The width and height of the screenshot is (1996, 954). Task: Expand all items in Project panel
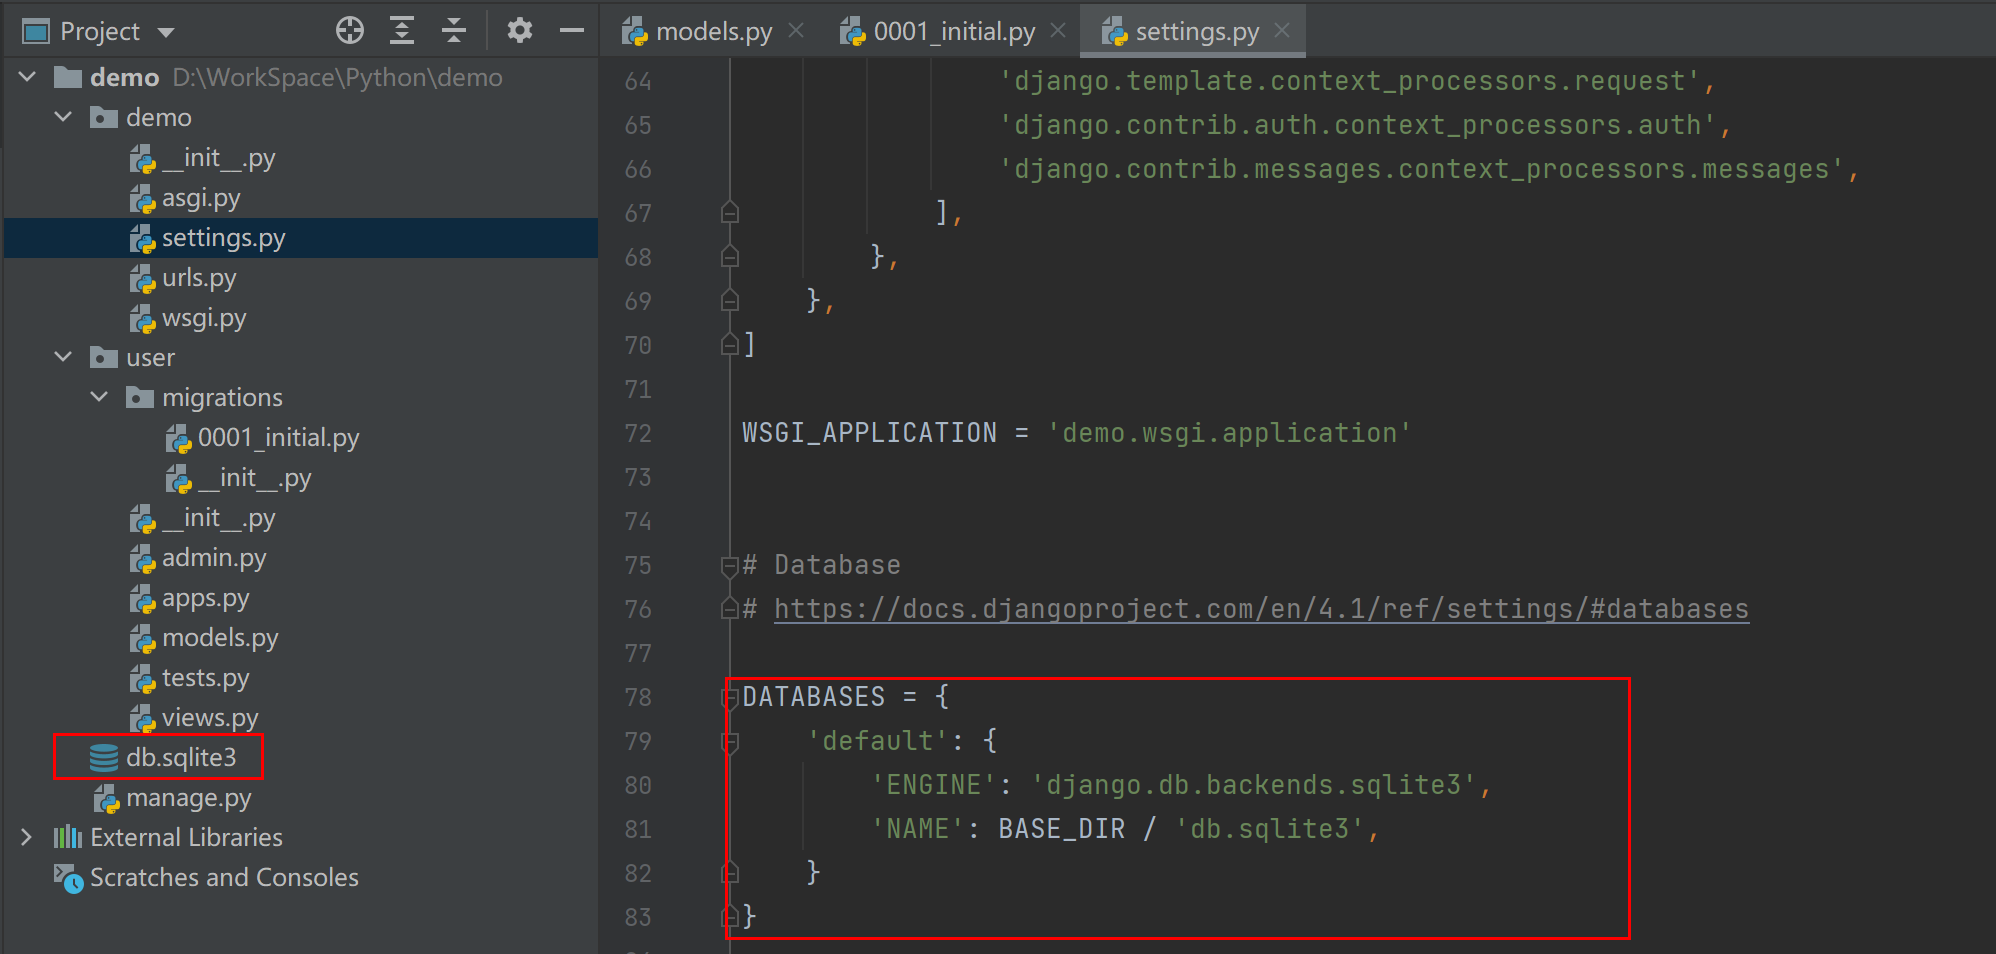pyautogui.click(x=402, y=31)
